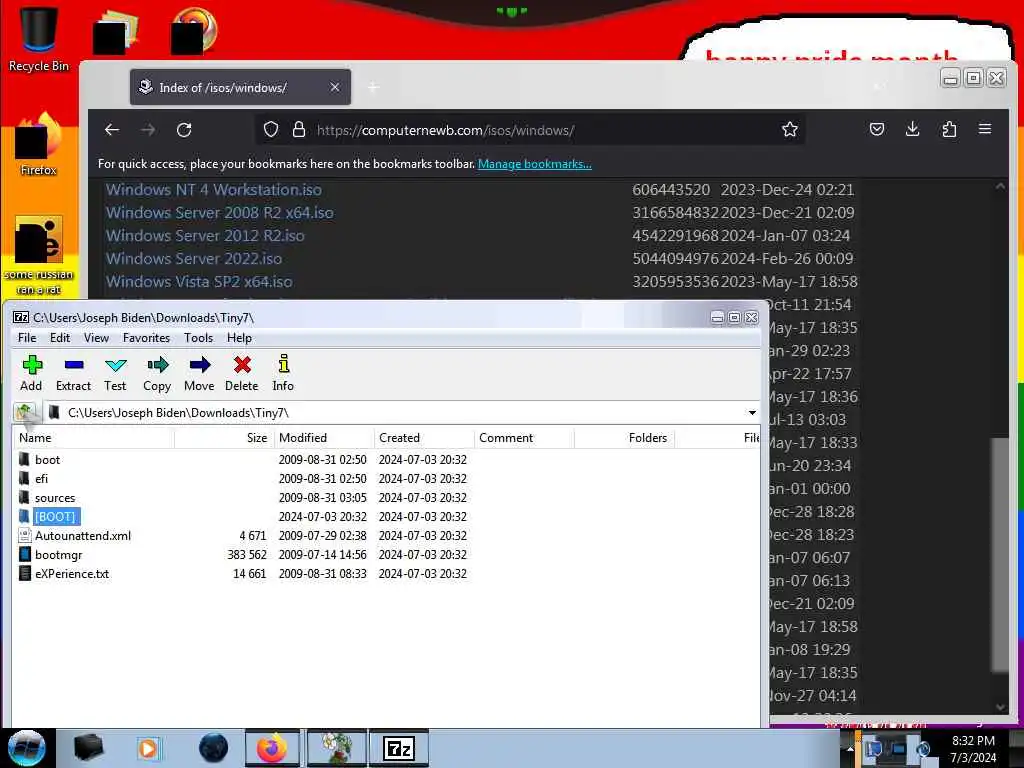
Task: Open Windows Server 2022.iso link
Action: [194, 258]
